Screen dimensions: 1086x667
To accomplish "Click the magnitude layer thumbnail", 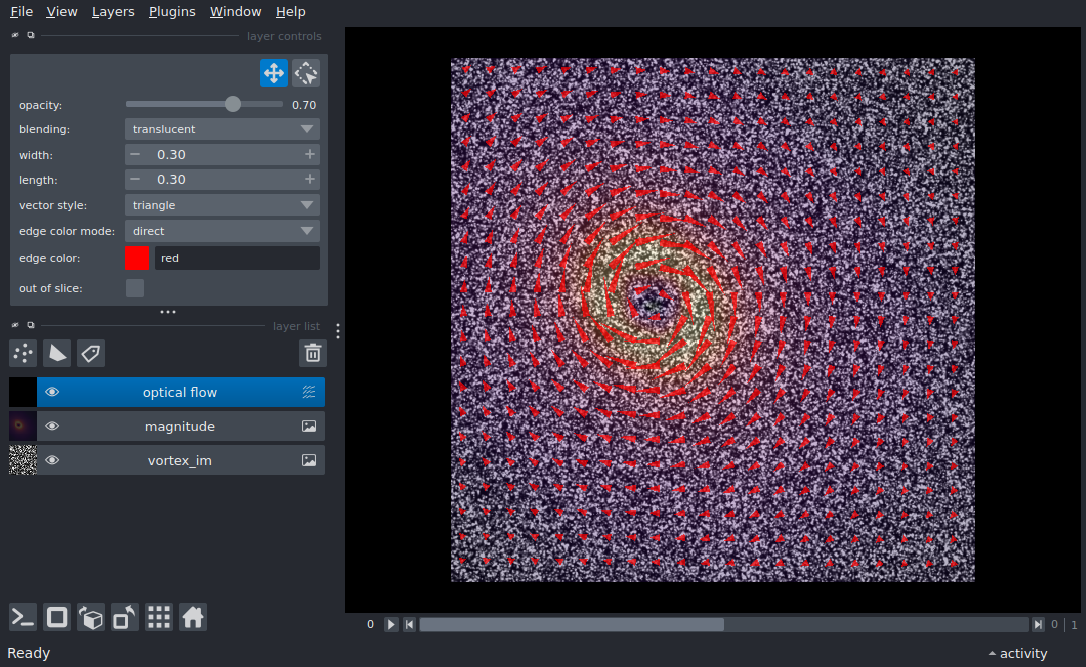I will pos(23,426).
